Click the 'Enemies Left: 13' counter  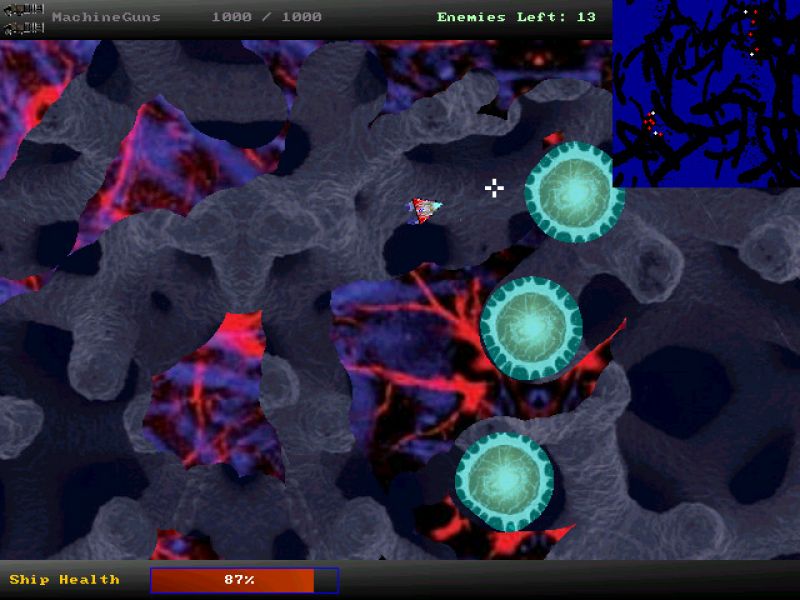pos(516,17)
